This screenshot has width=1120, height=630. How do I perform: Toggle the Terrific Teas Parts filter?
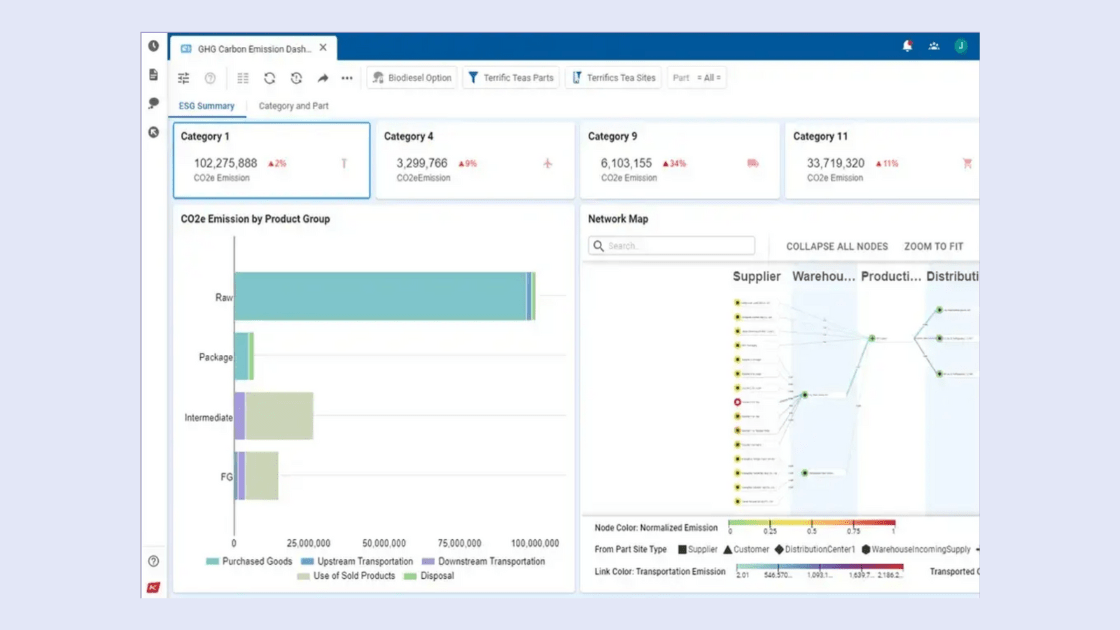[x=511, y=77]
